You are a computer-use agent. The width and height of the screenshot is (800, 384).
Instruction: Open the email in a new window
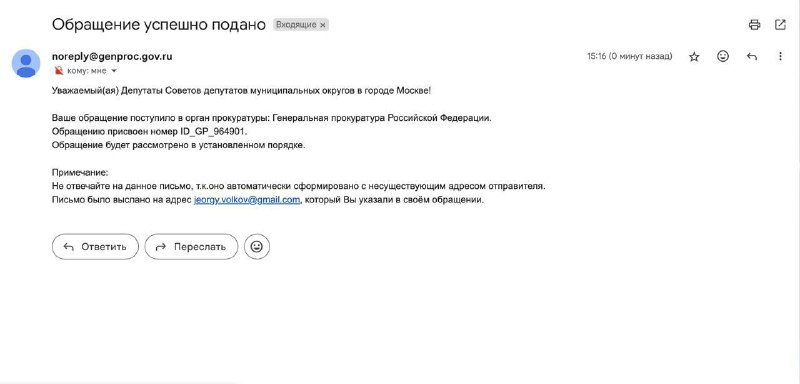click(780, 24)
